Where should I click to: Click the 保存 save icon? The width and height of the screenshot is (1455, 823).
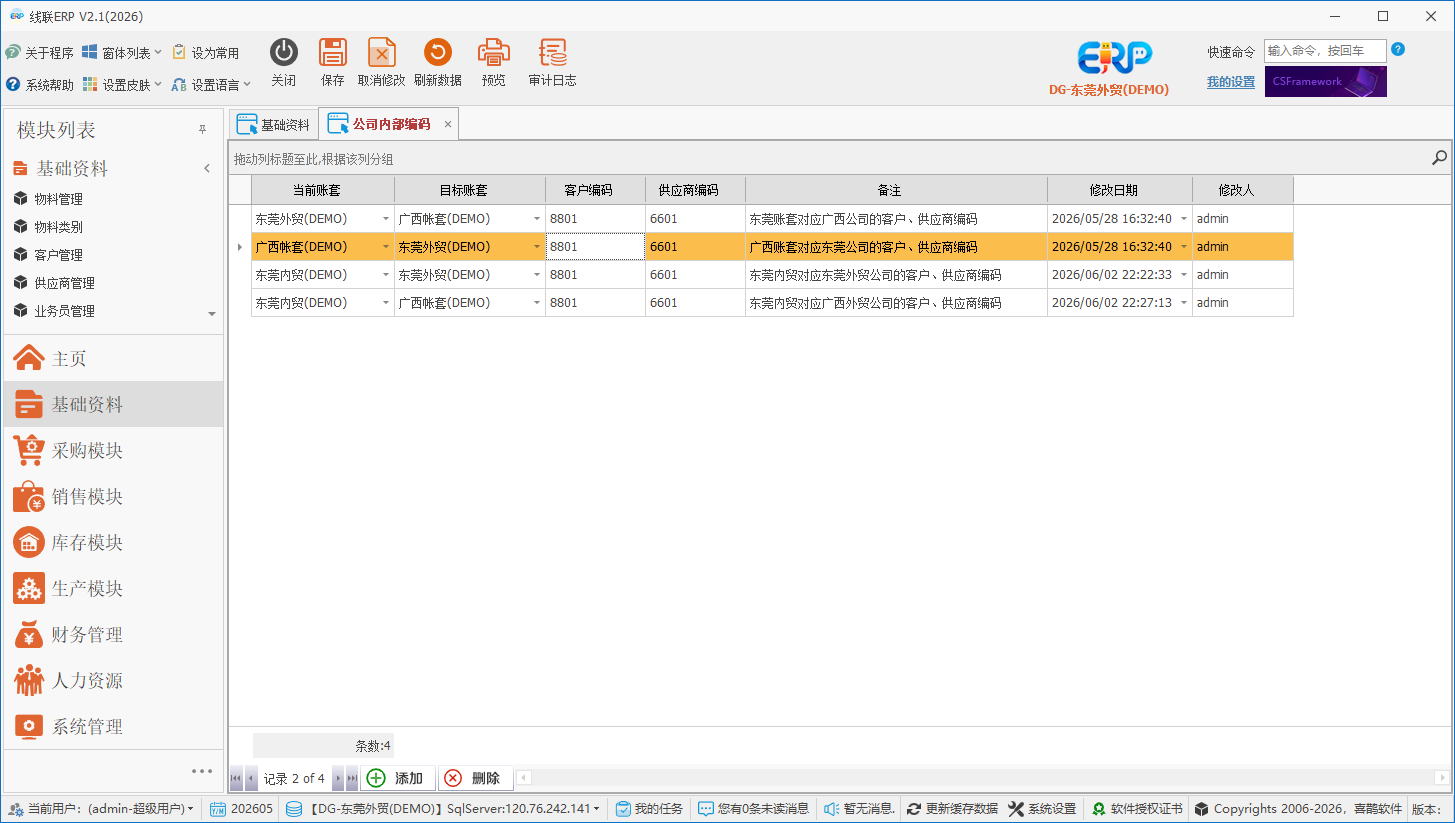[x=333, y=53]
